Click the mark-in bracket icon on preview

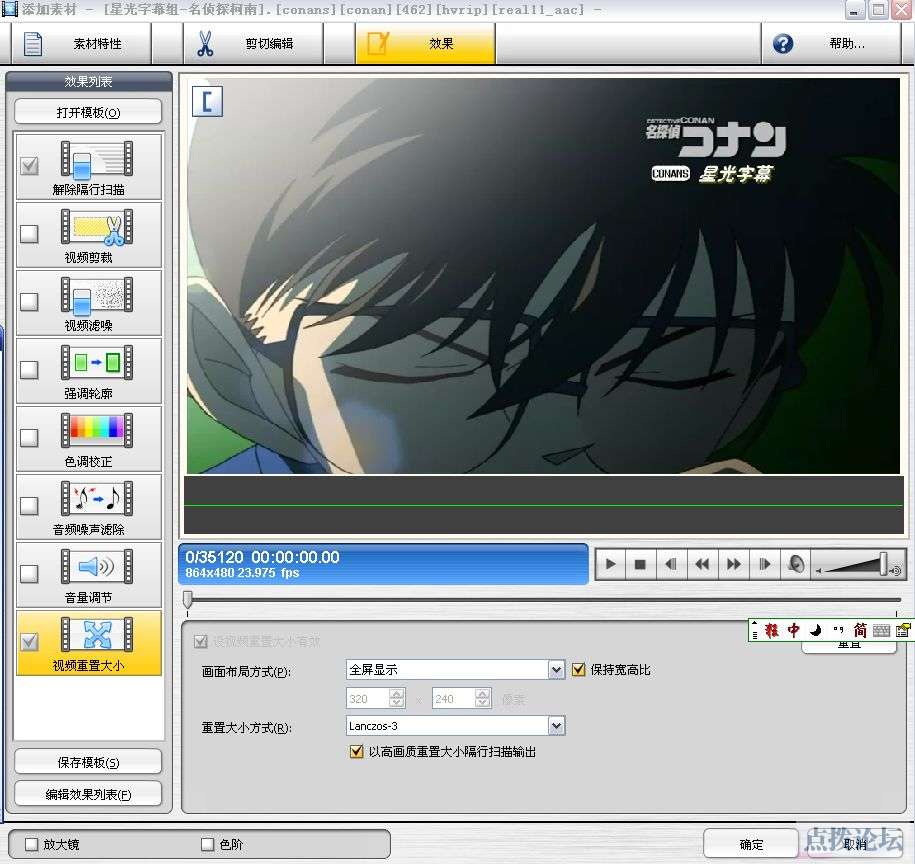coord(207,101)
